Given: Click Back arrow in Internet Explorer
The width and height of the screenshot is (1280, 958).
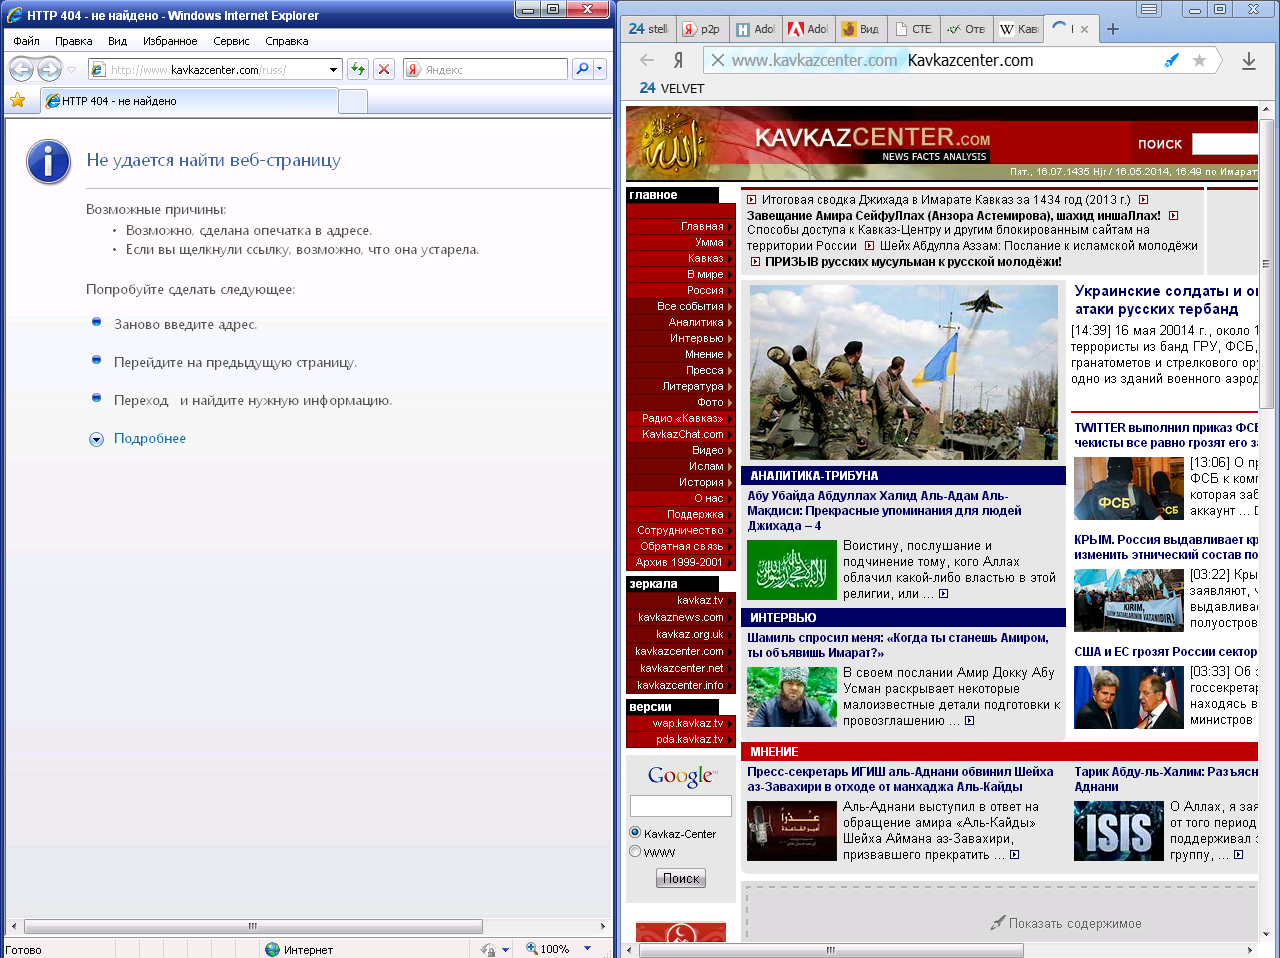Looking at the screenshot, I should [x=21, y=69].
